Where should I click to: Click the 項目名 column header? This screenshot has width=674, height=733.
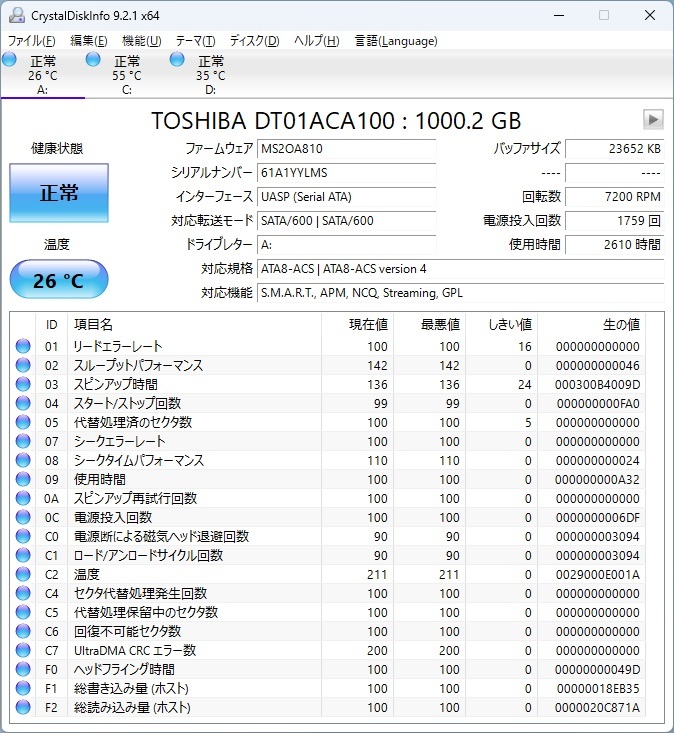[x=93, y=324]
